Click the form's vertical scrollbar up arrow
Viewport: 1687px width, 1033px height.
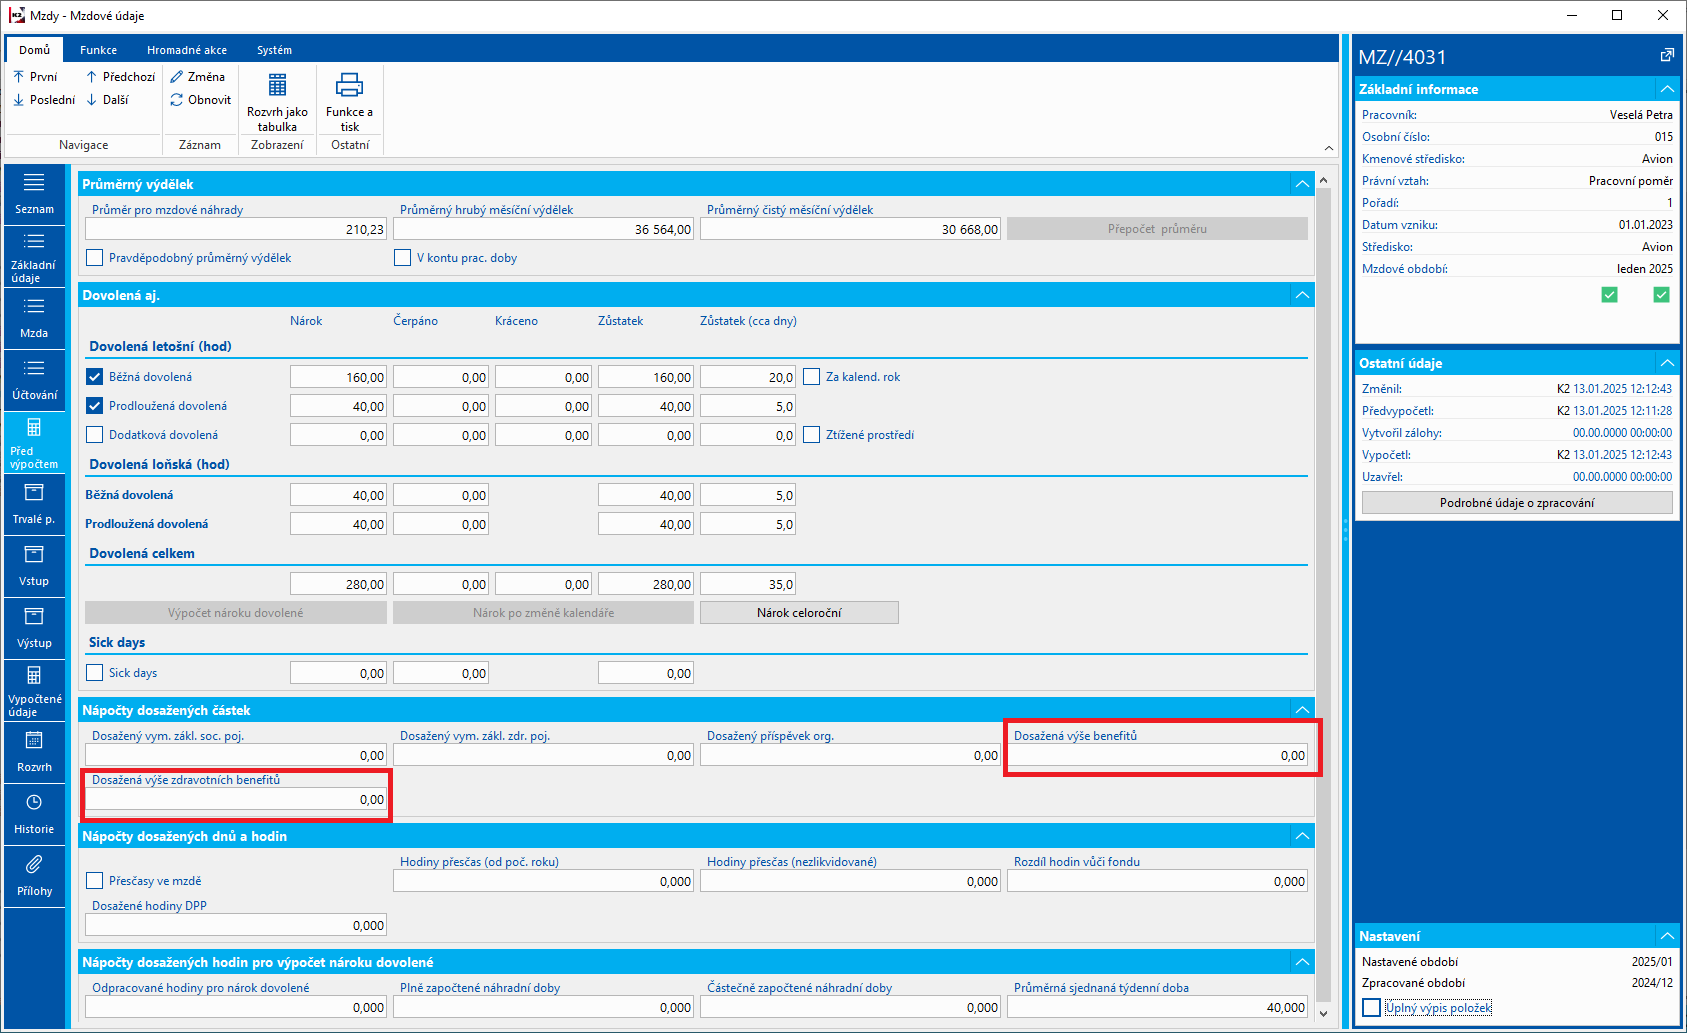(1323, 181)
